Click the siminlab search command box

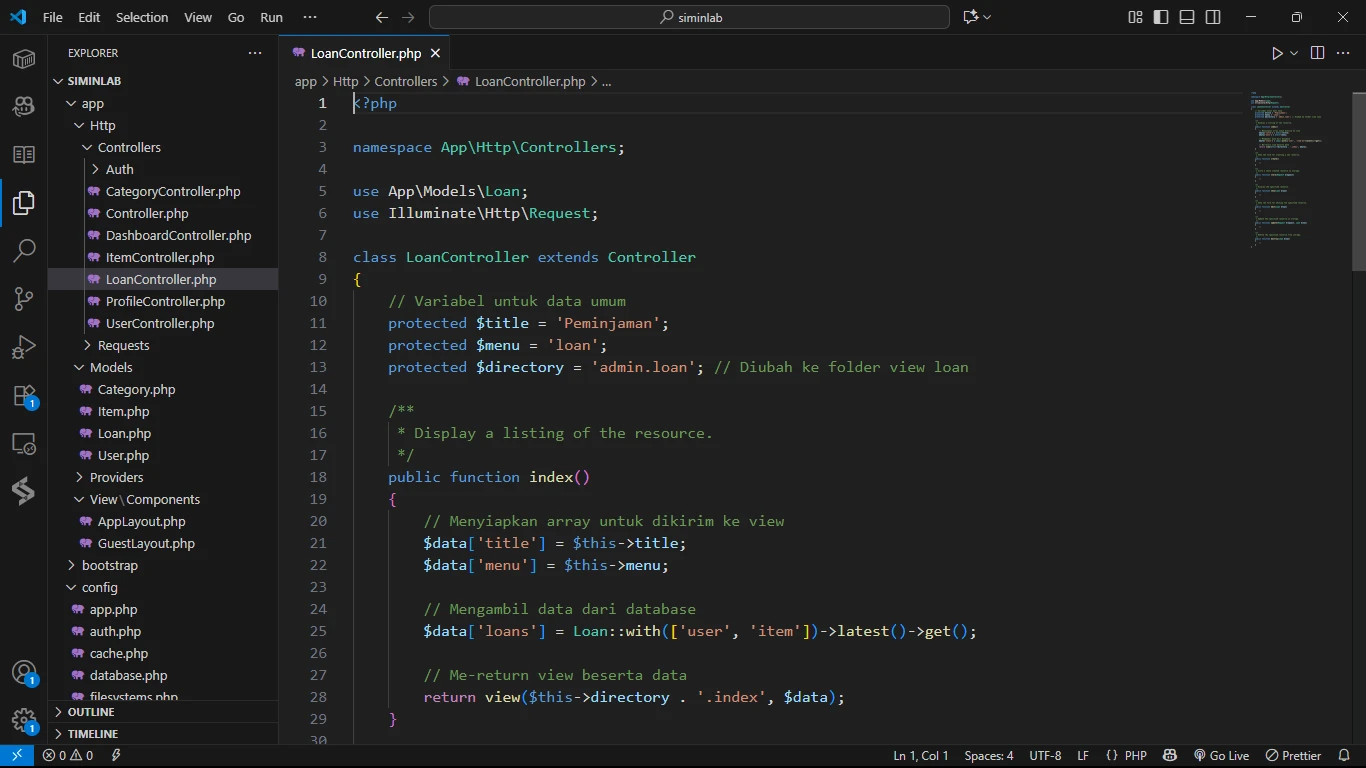tap(689, 17)
